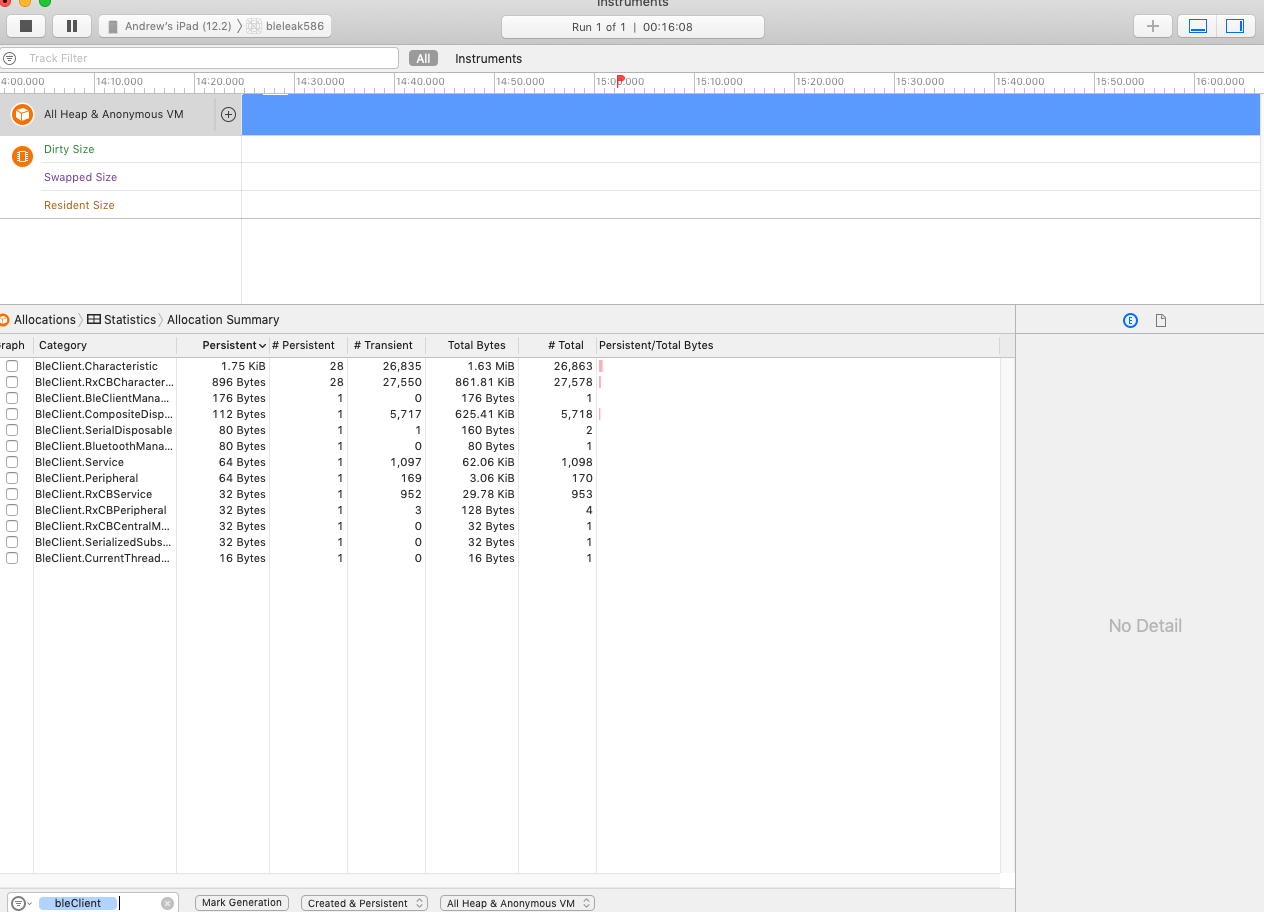Pause the recording
Screen dimensions: 1264x912
click(x=71, y=25)
